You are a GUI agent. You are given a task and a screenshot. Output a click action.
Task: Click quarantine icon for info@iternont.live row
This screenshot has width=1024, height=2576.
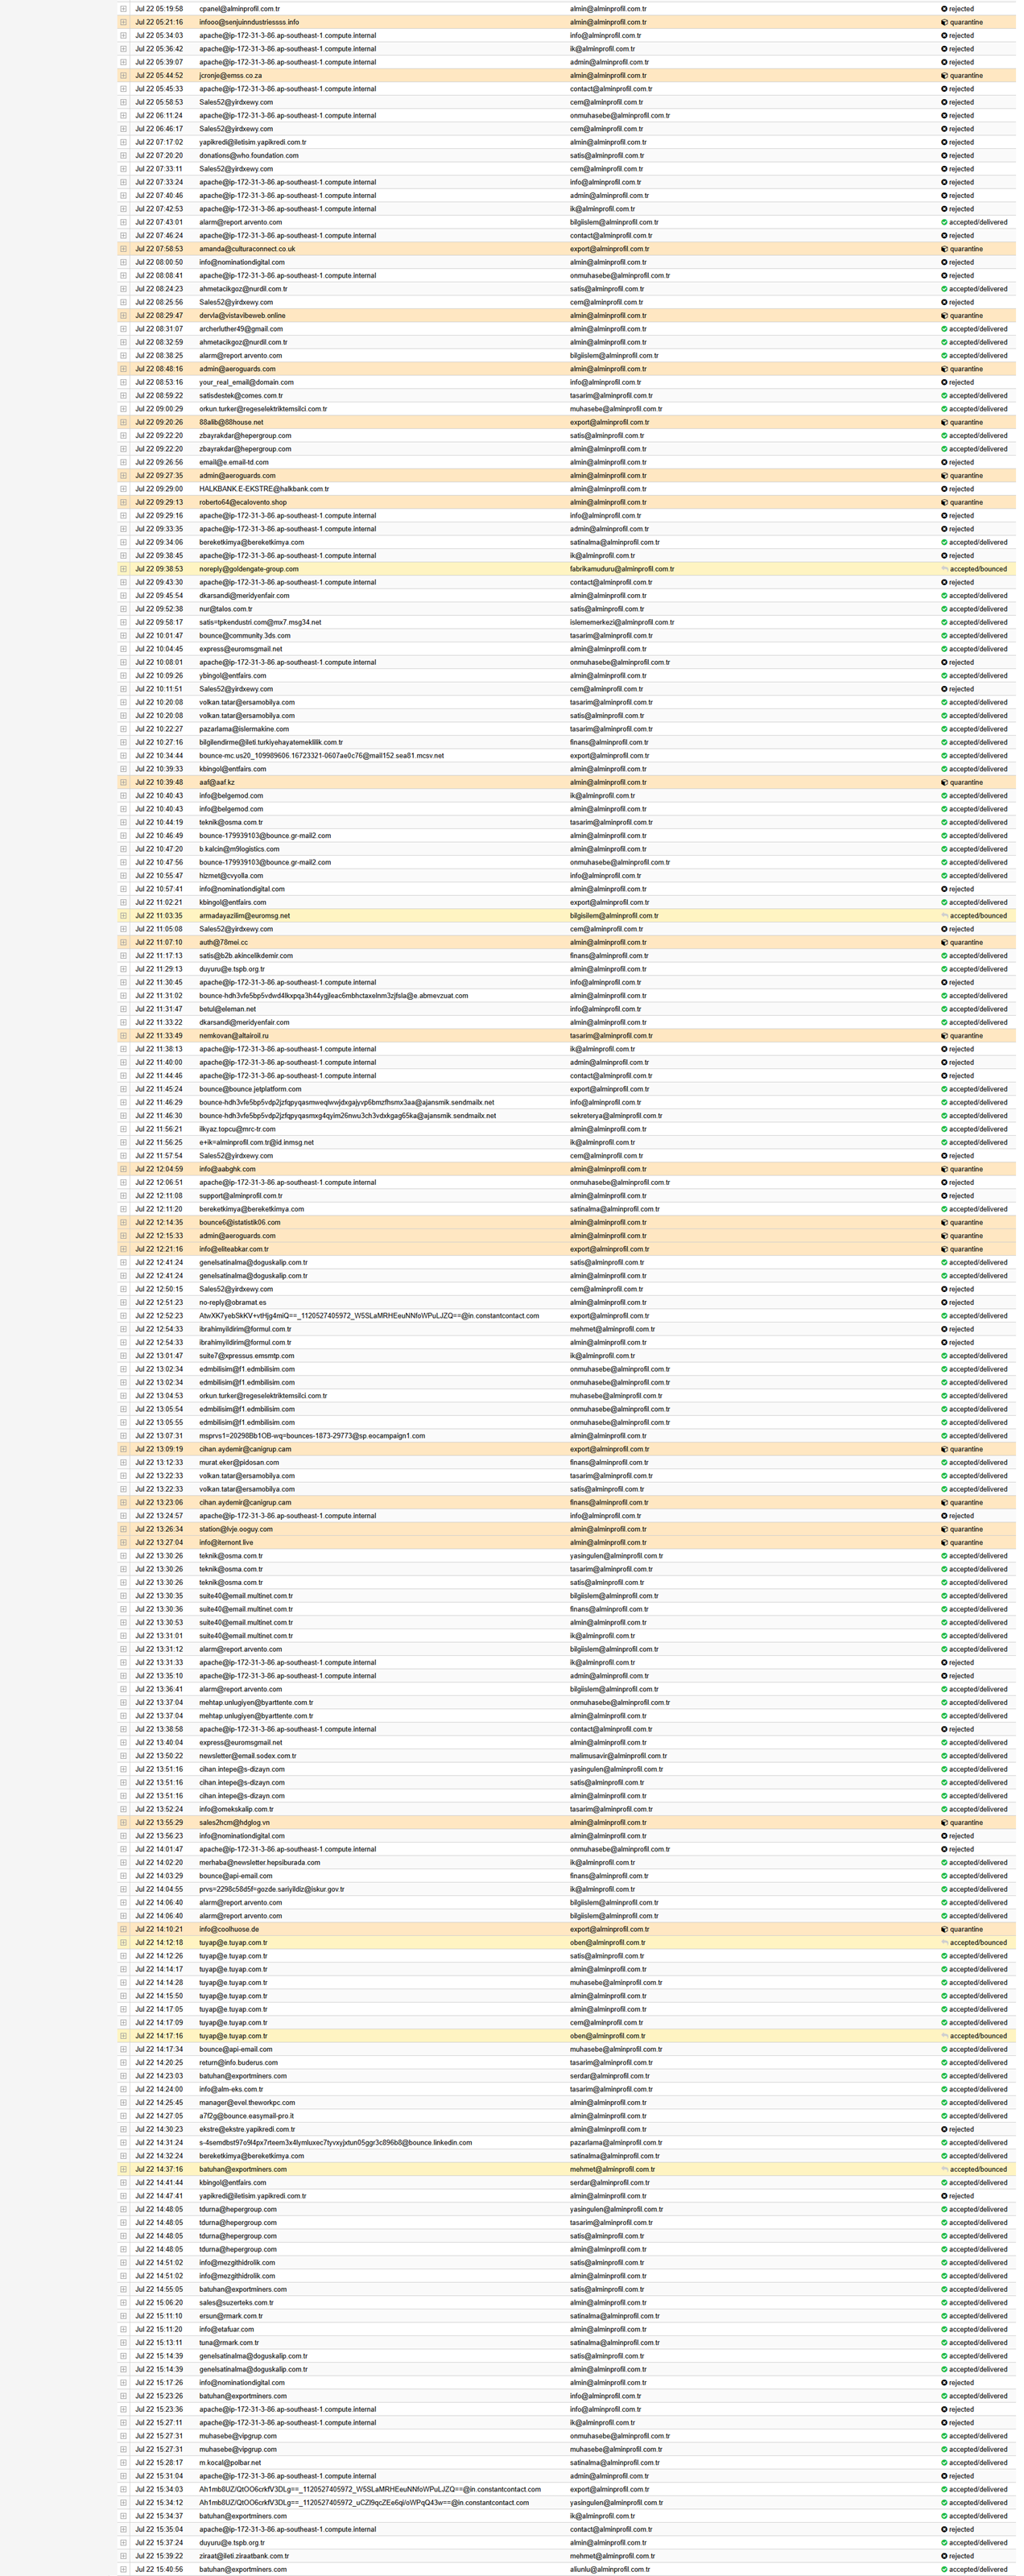[944, 1543]
